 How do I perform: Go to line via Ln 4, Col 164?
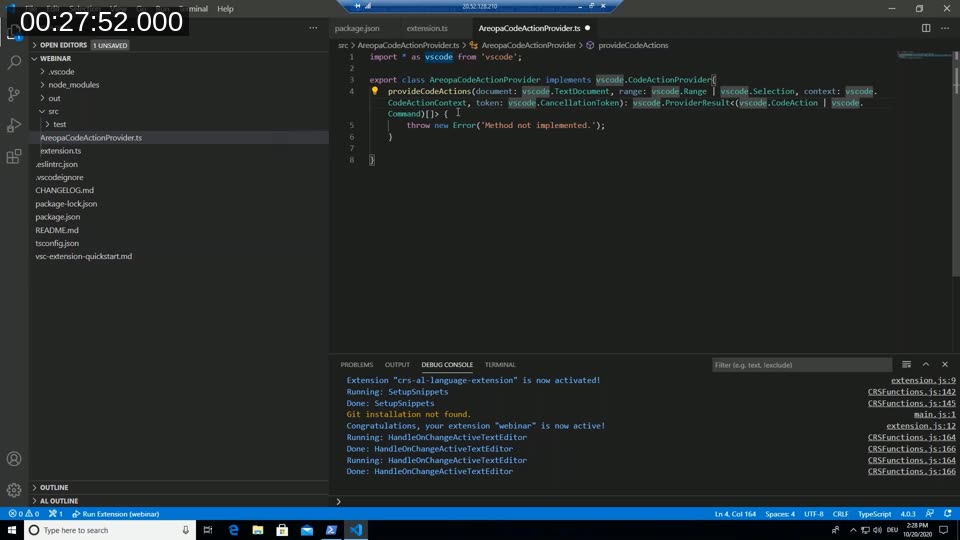click(x=735, y=514)
